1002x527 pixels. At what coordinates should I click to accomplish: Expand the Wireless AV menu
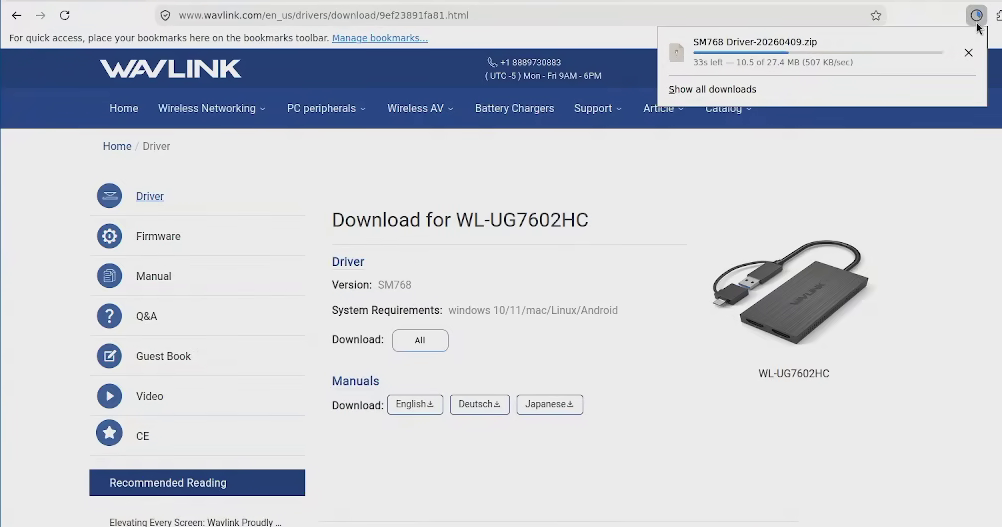point(420,109)
